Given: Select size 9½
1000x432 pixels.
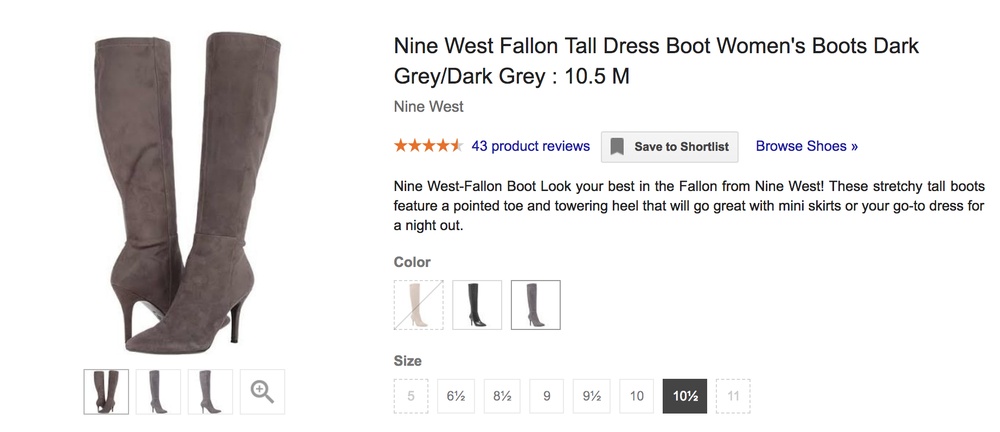Looking at the screenshot, I should [x=591, y=396].
